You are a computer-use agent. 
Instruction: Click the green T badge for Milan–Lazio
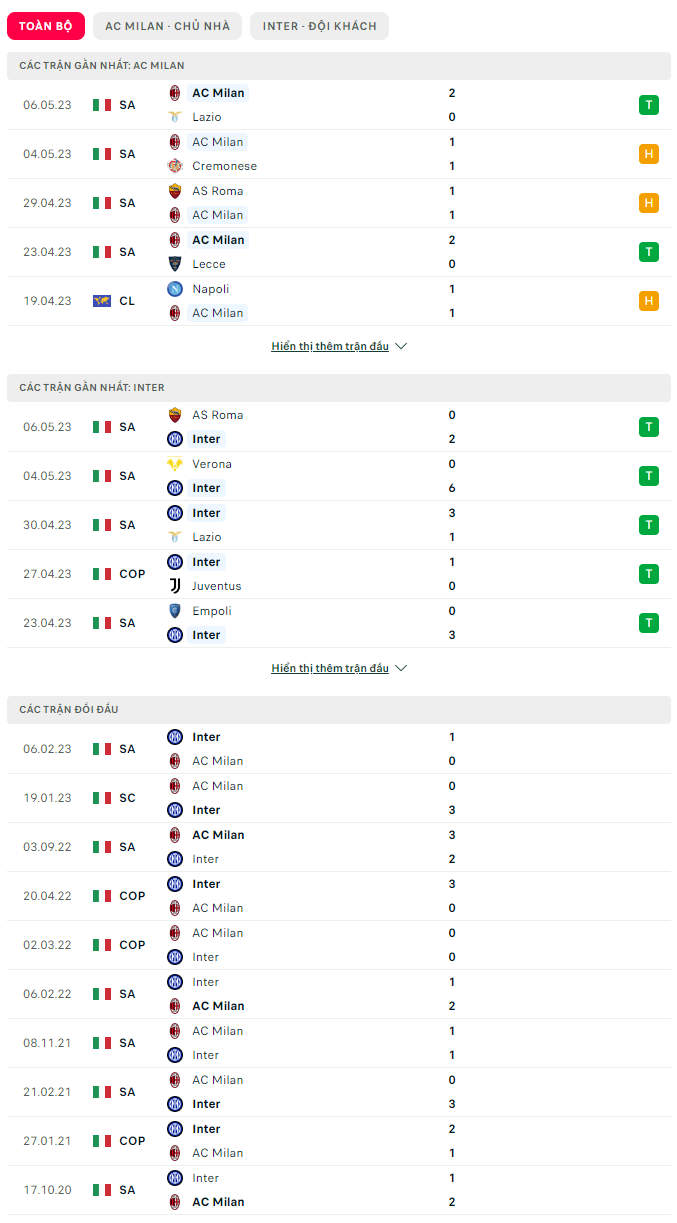coord(649,105)
